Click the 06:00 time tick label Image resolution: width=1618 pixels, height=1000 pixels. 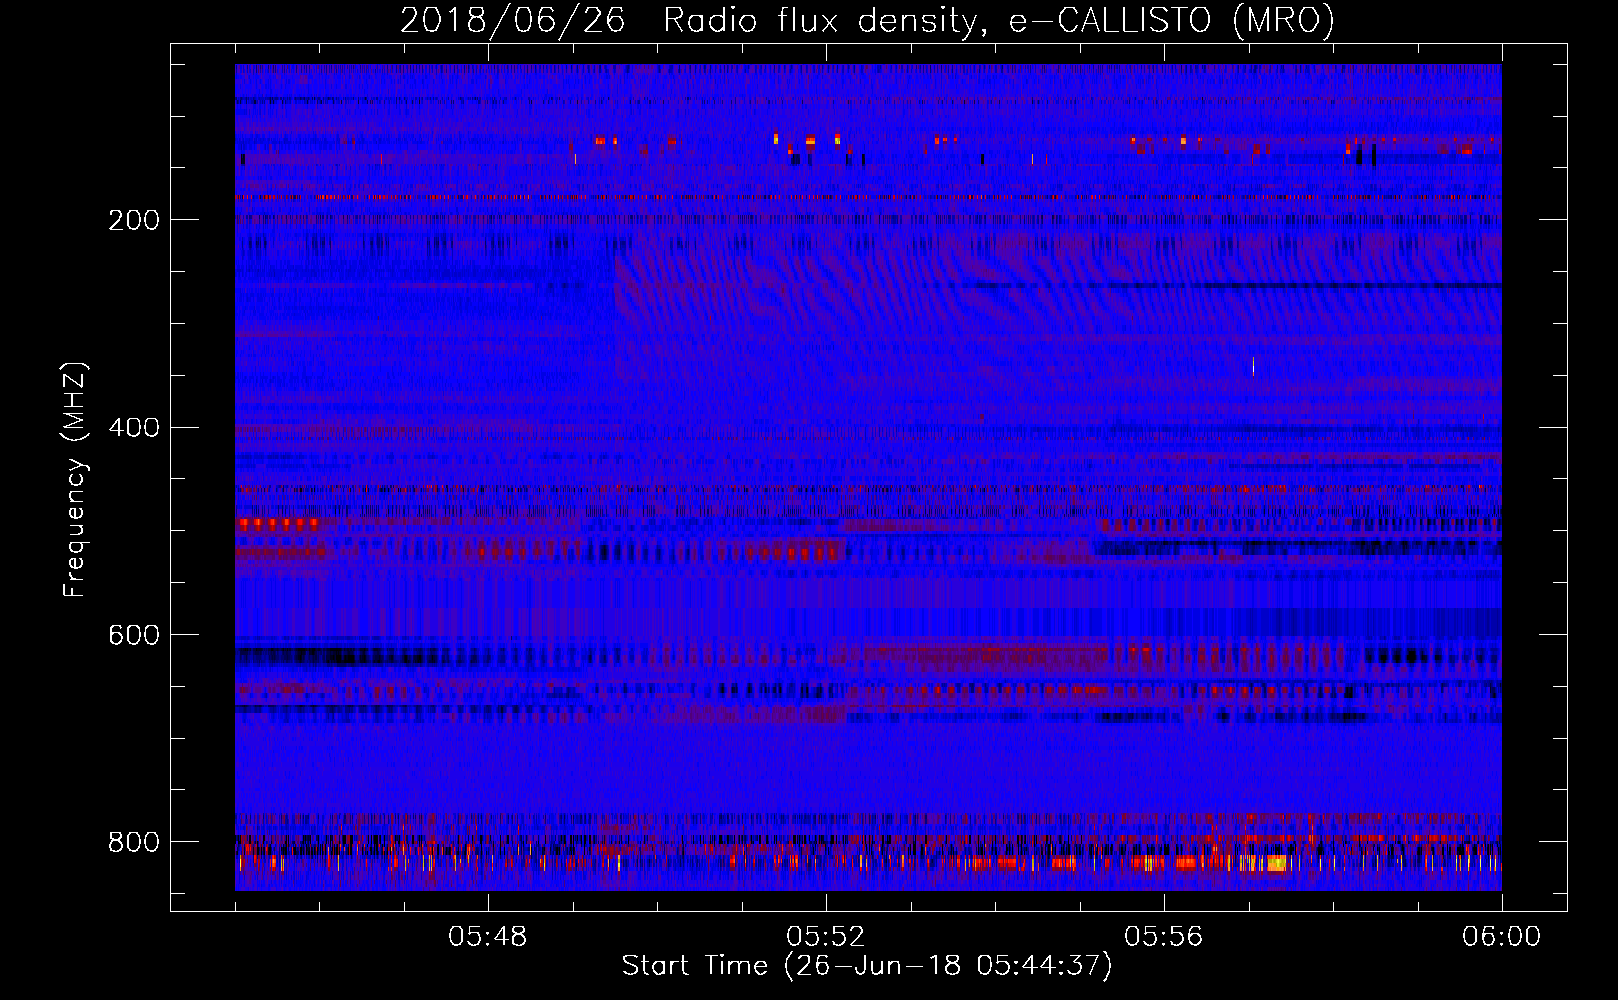(1502, 937)
